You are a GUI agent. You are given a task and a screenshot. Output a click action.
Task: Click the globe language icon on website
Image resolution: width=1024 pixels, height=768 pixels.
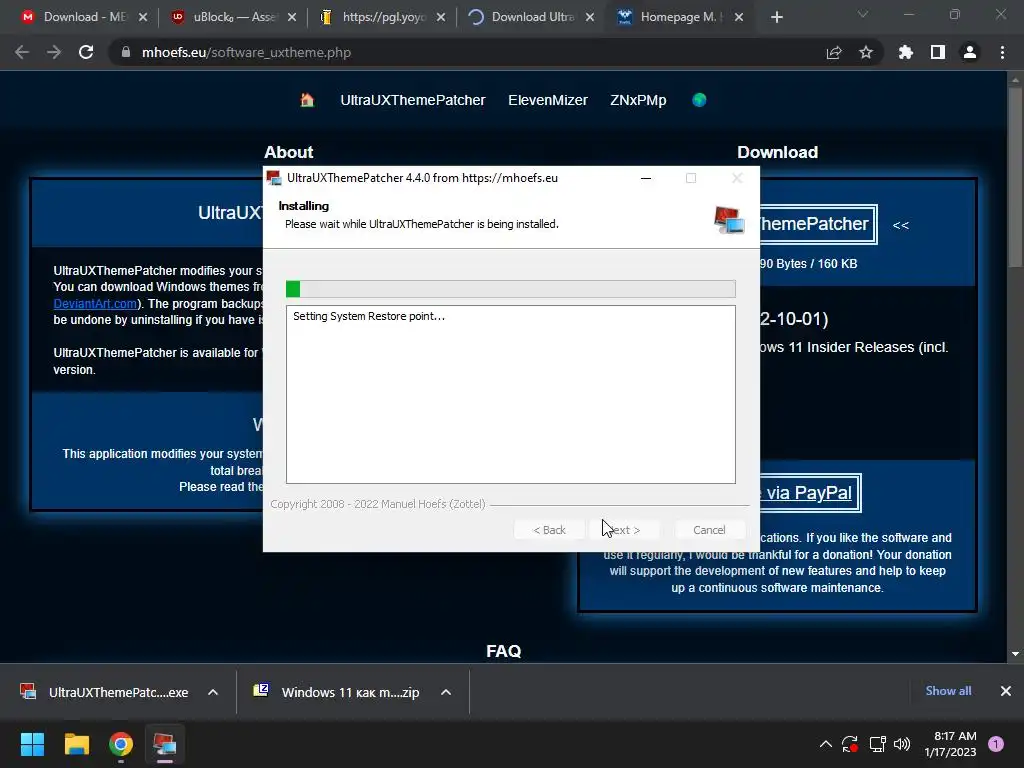(x=699, y=100)
